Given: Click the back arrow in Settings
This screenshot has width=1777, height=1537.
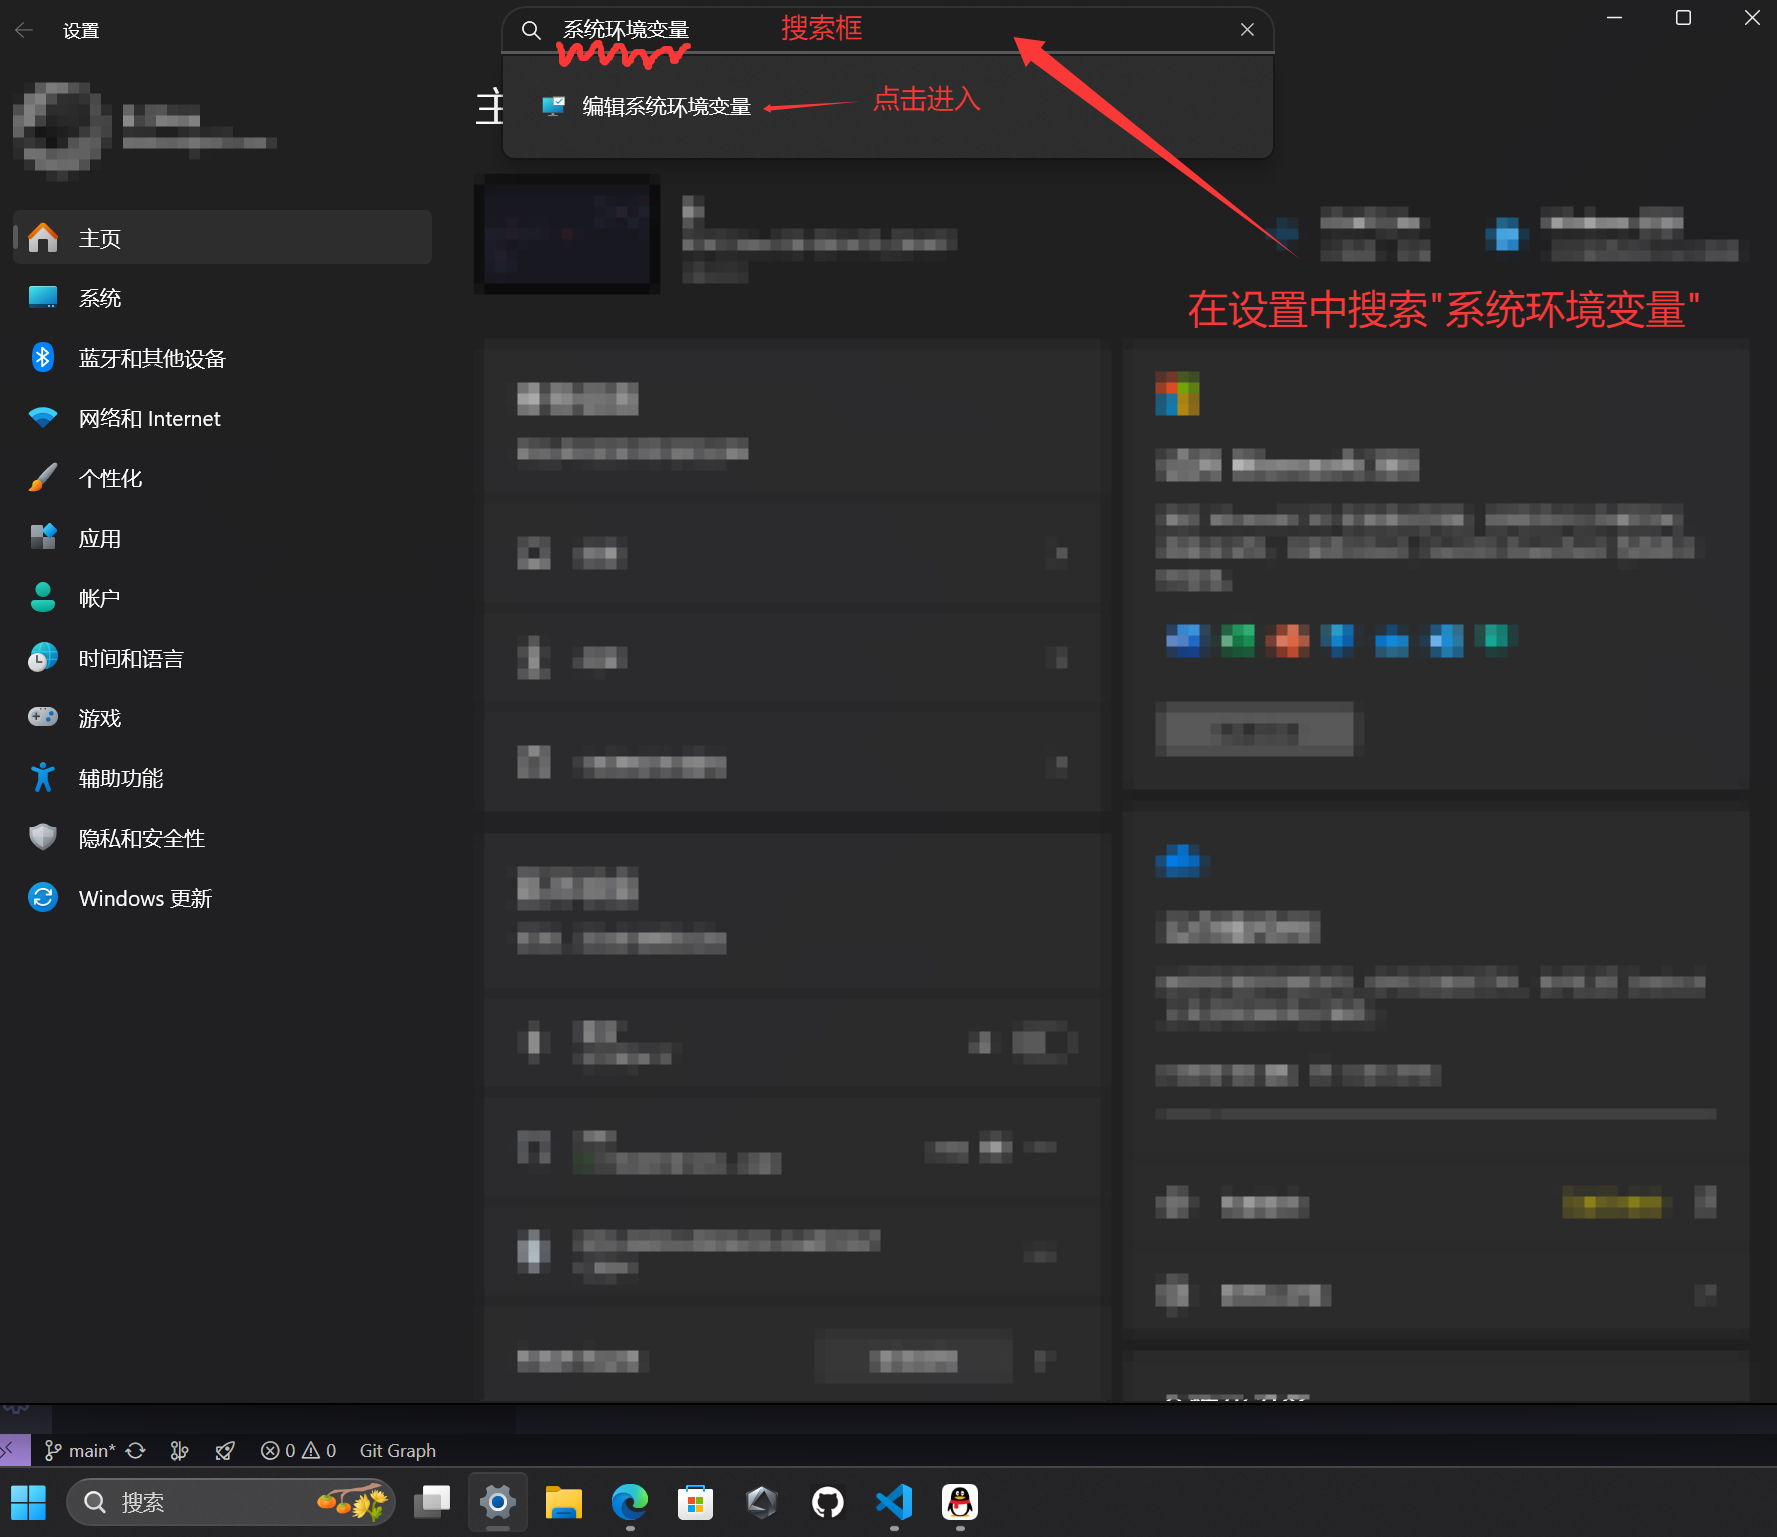Looking at the screenshot, I should (24, 31).
